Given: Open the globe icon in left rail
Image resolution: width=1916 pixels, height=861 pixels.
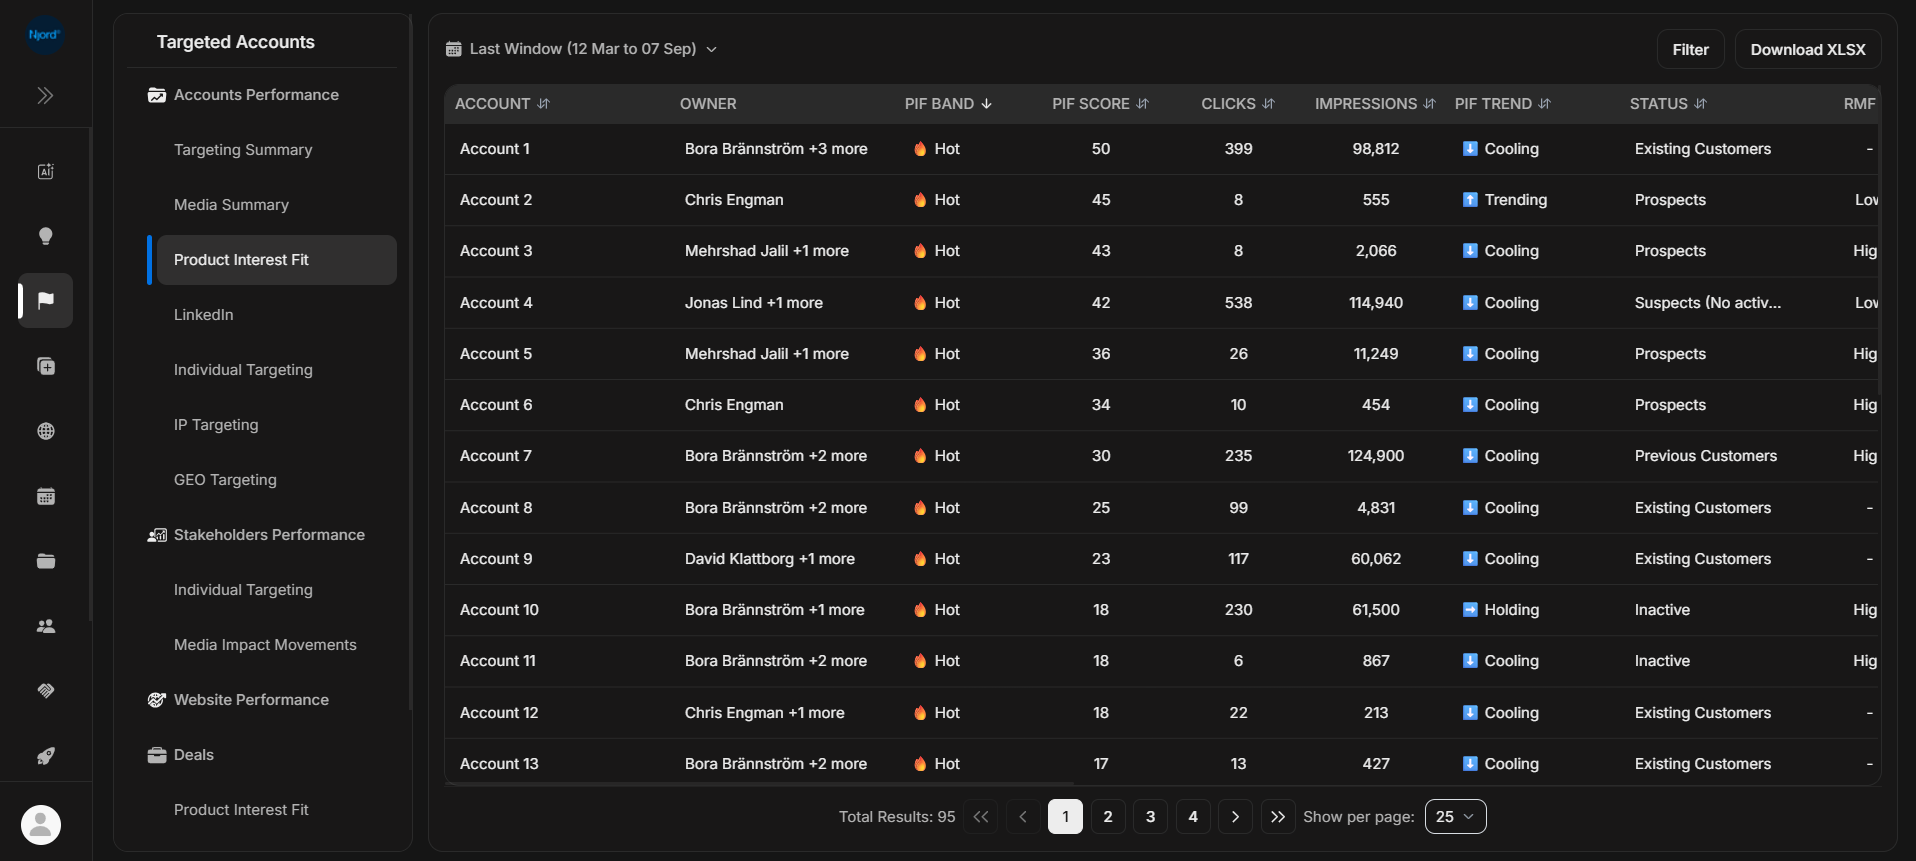Looking at the screenshot, I should [45, 431].
